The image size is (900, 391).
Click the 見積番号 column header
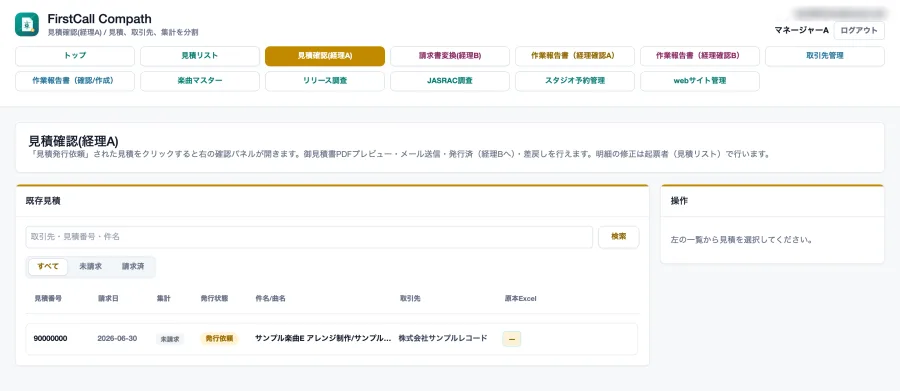(48, 299)
